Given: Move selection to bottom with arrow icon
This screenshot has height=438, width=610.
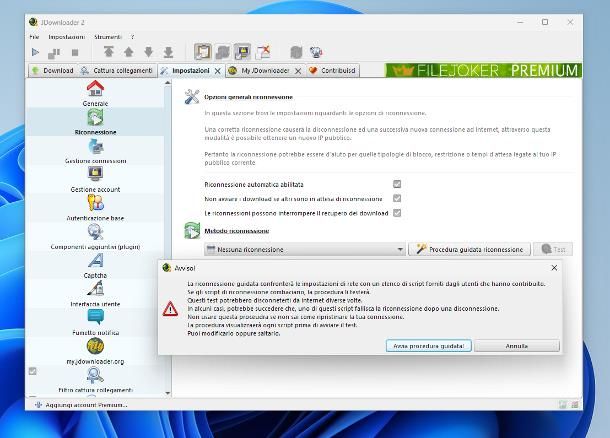Looking at the screenshot, I should coord(168,52).
